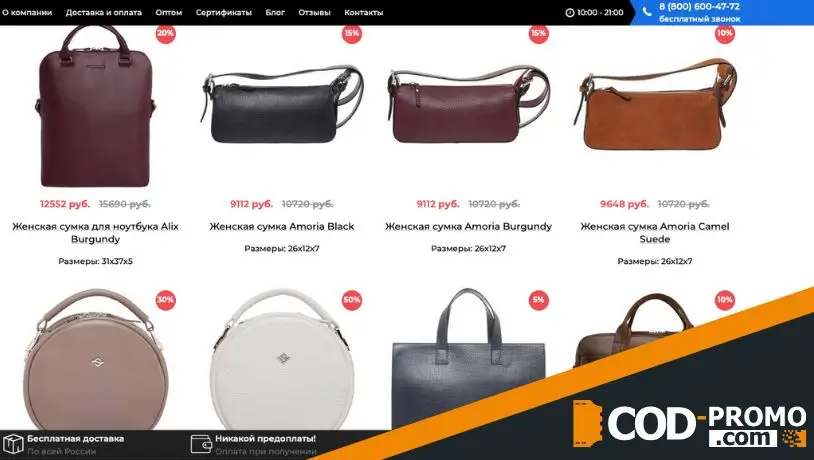Click the COD-PROMO.com logo
The image size is (814, 460).
click(690, 424)
